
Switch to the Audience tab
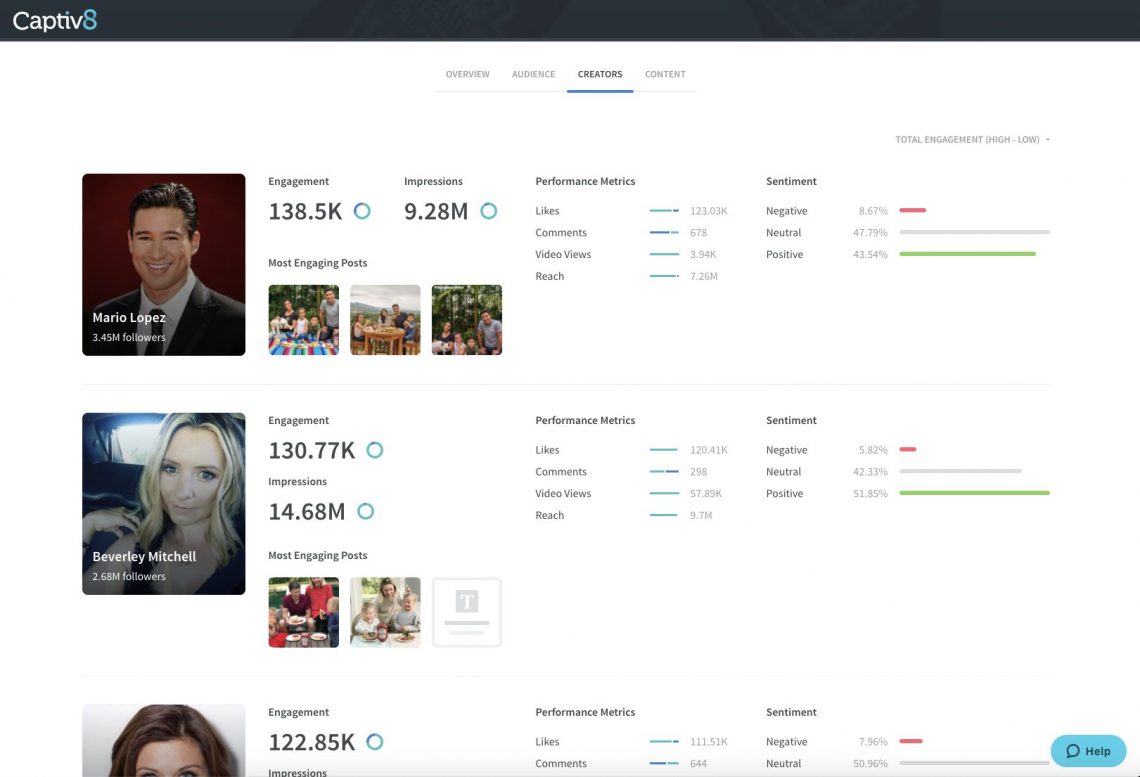pyautogui.click(x=533, y=74)
